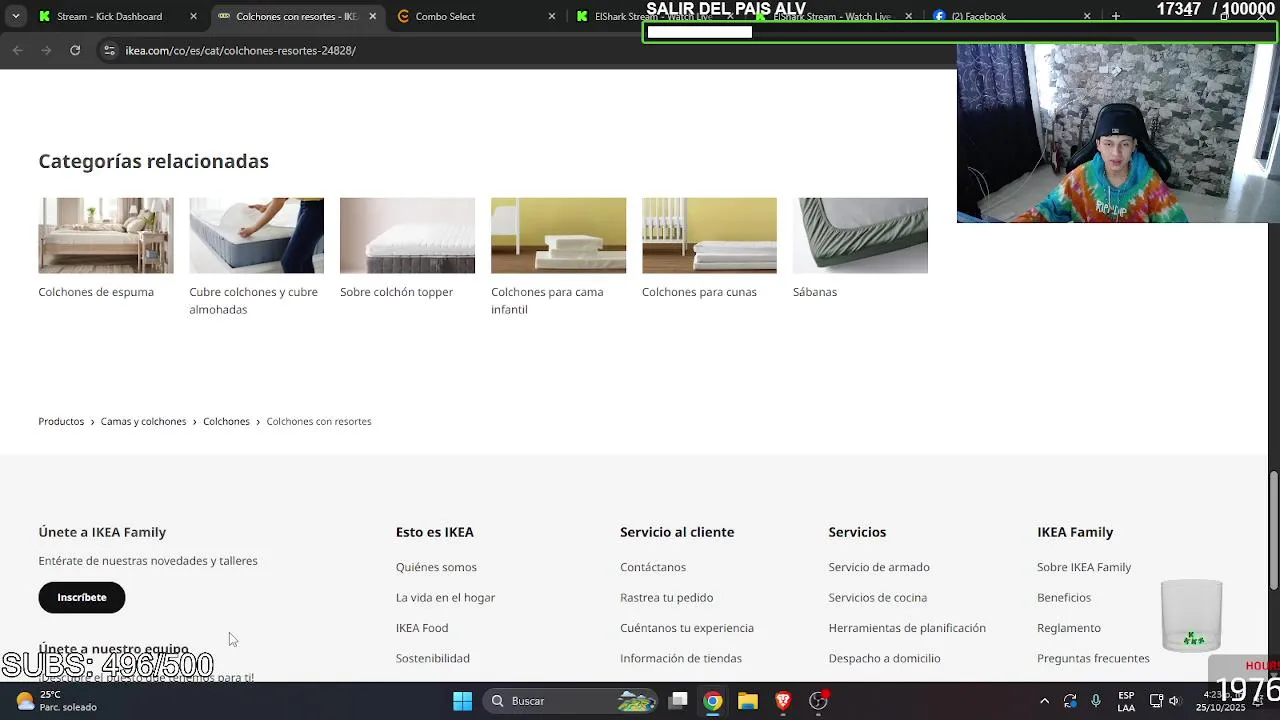Go to the Sábanas text link
Viewport: 1280px width, 720px height.
815,292
